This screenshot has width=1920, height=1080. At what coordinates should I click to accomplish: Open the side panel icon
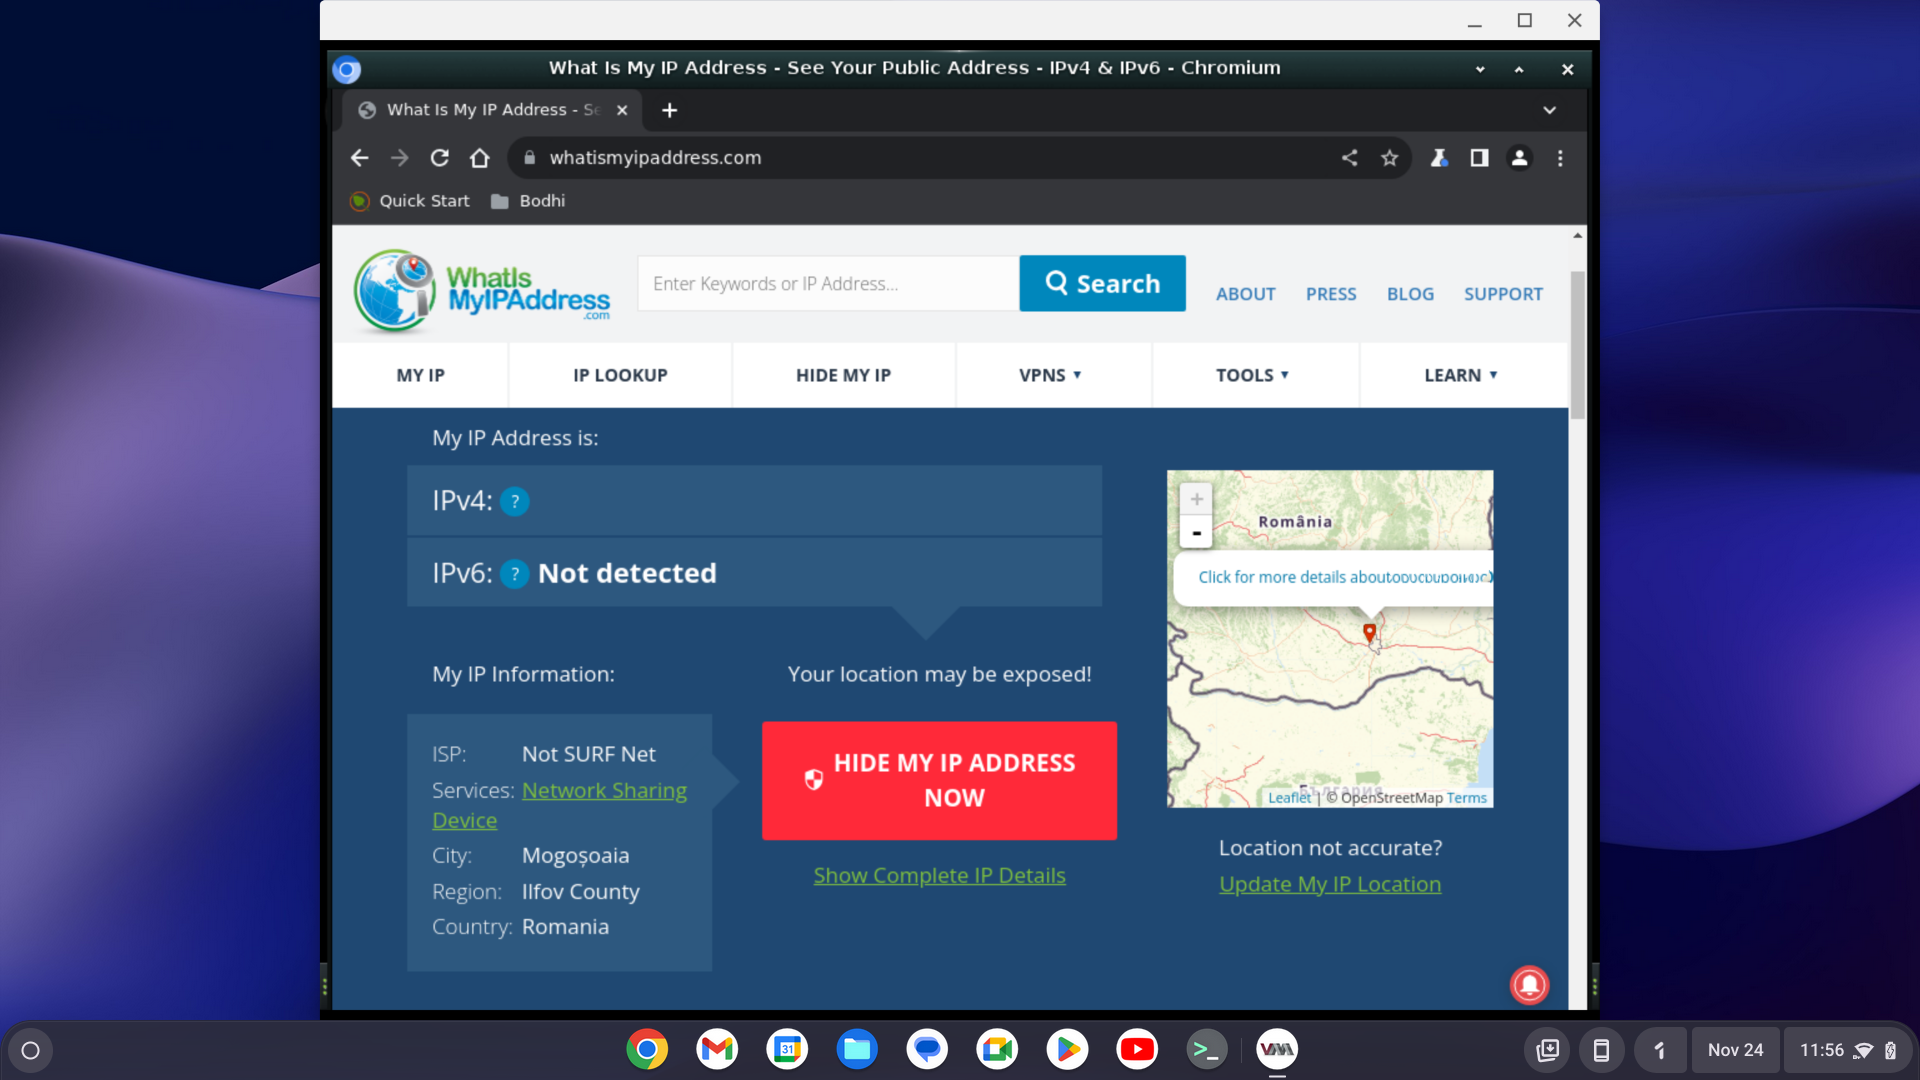coord(1479,158)
